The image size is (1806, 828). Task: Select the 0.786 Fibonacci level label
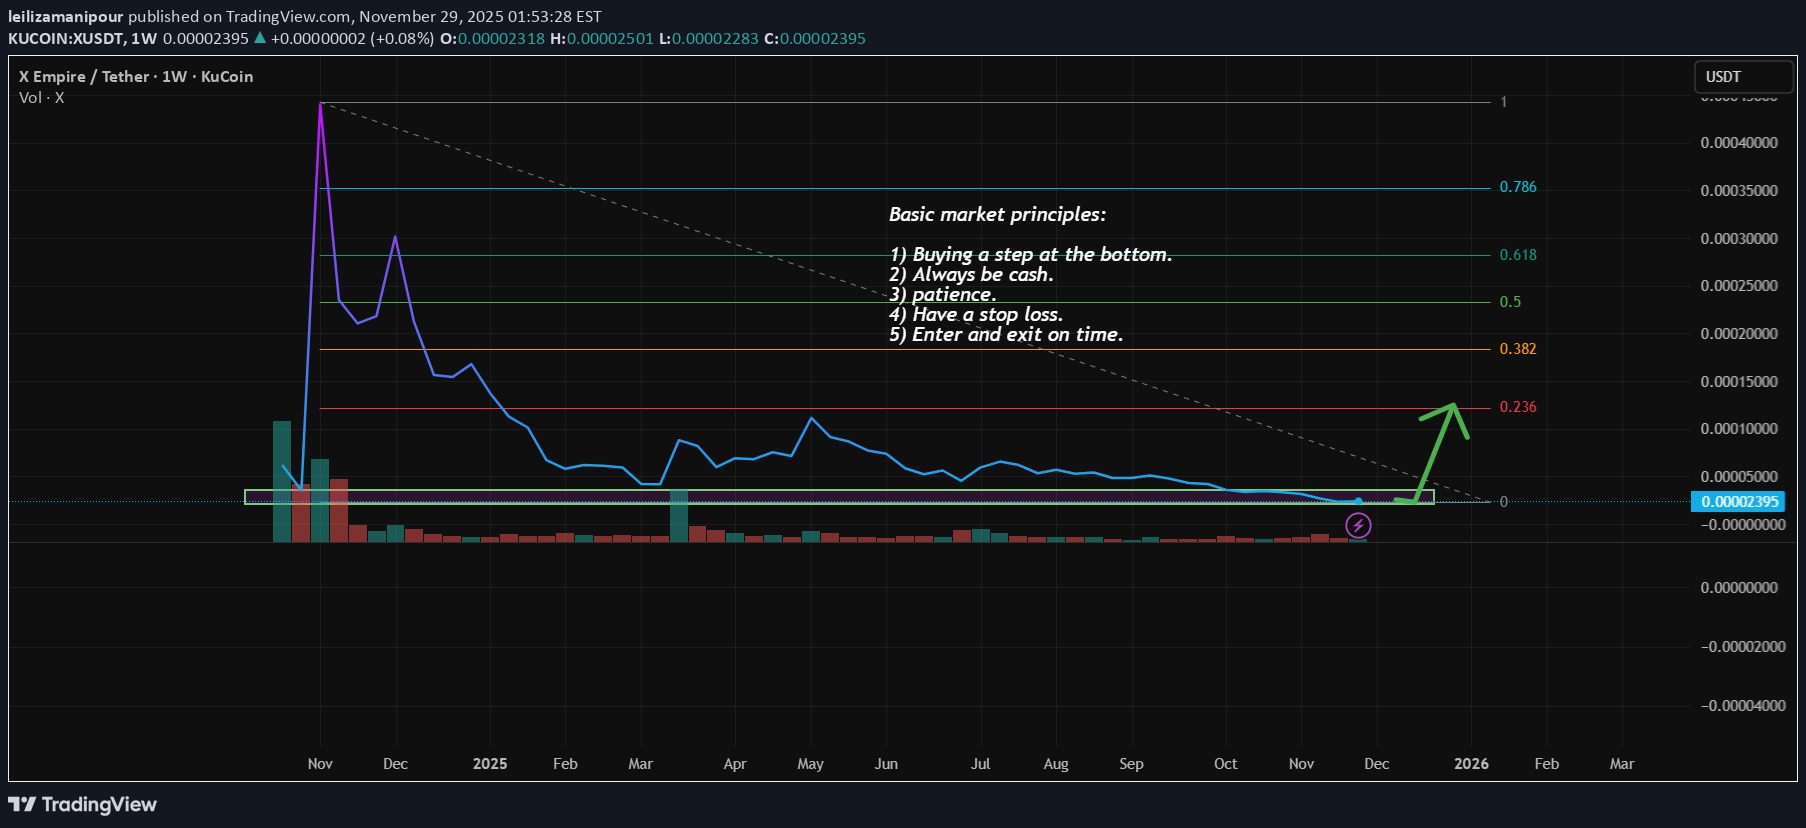click(1517, 187)
